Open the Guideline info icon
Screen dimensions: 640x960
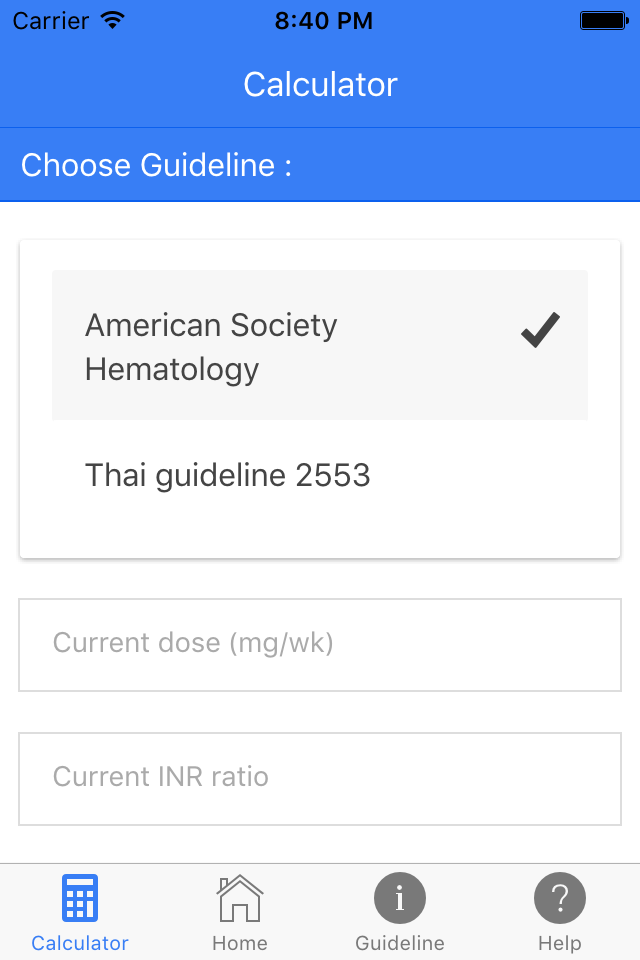(400, 898)
